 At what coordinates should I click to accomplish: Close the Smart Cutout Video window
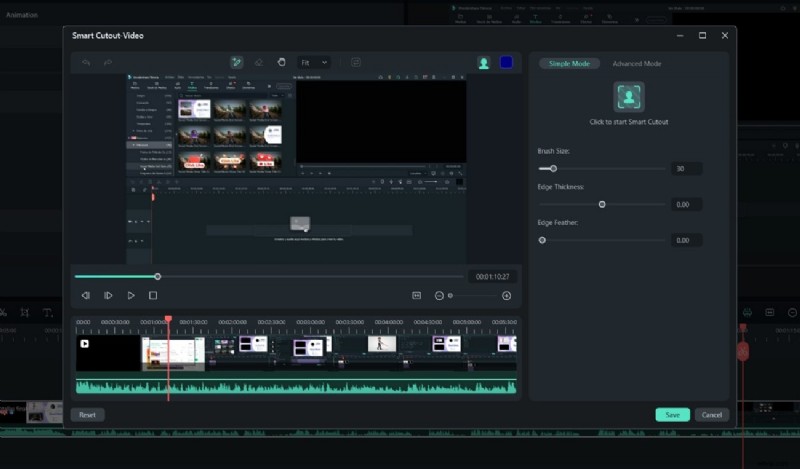(725, 35)
